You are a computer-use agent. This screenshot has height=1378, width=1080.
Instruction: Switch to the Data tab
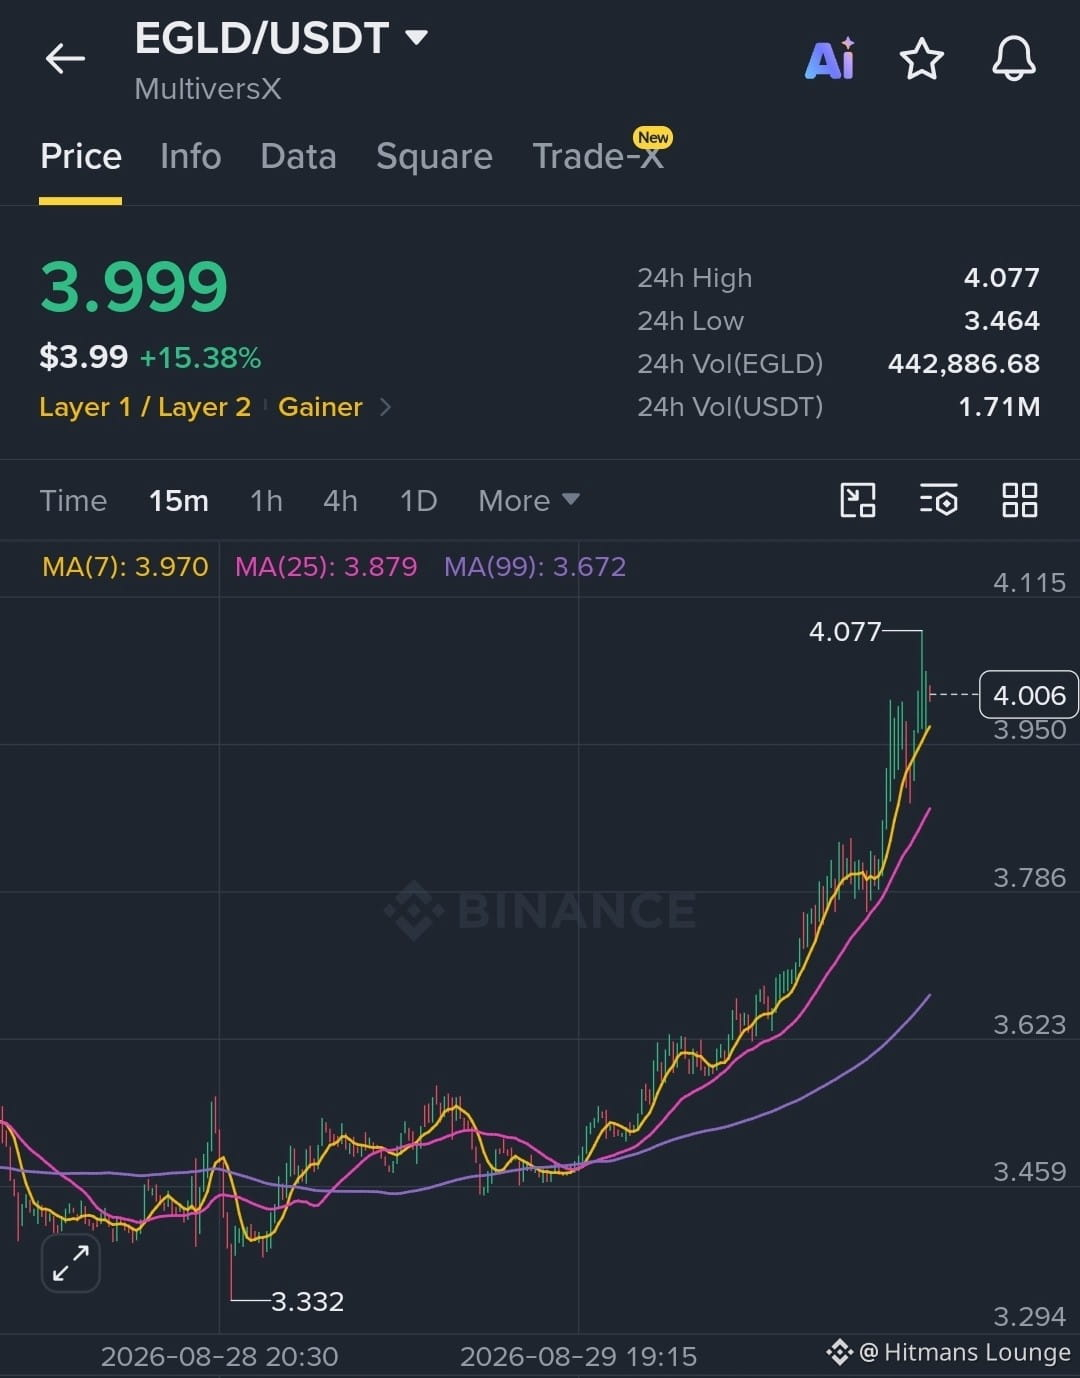point(298,156)
